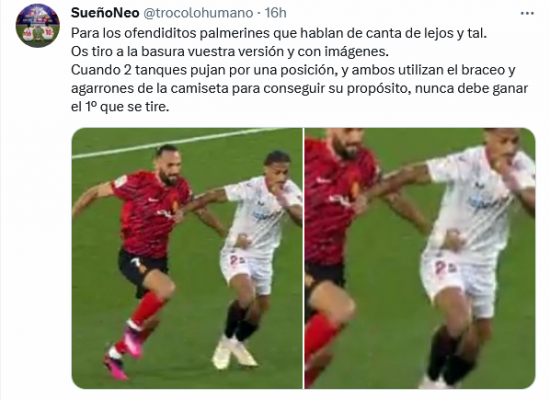Viewport: 550px width, 400px height.
Task: Click the bearded red-shirt player's face in left photo
Action: pyautogui.click(x=169, y=167)
